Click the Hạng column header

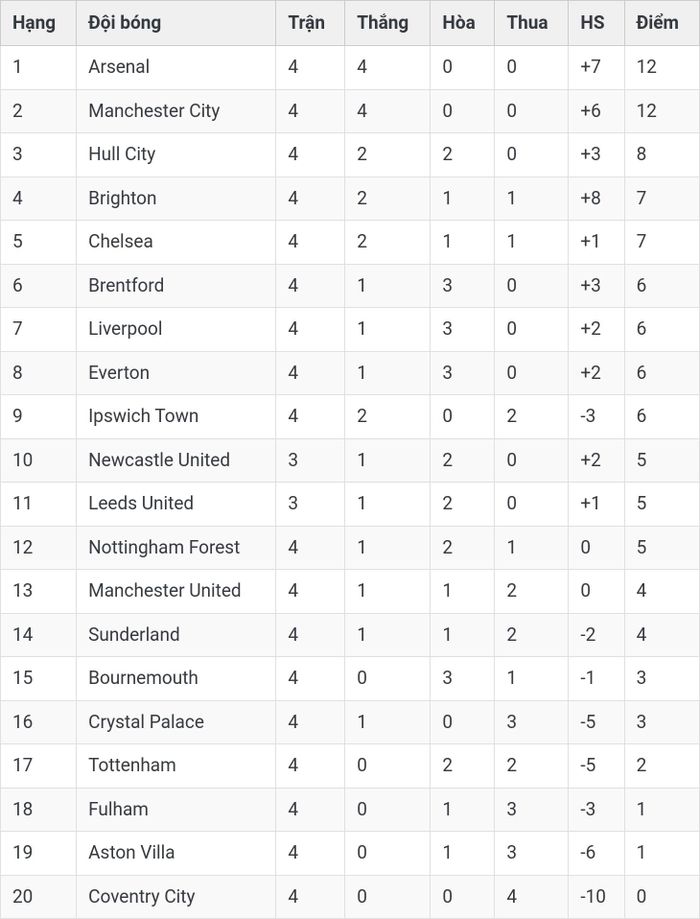[34, 23]
